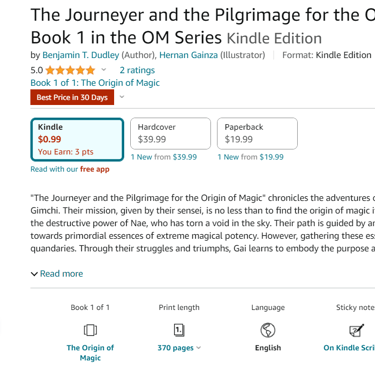Select the Hardcover $39.99 format option
This screenshot has width=375, height=366.
pos(170,133)
